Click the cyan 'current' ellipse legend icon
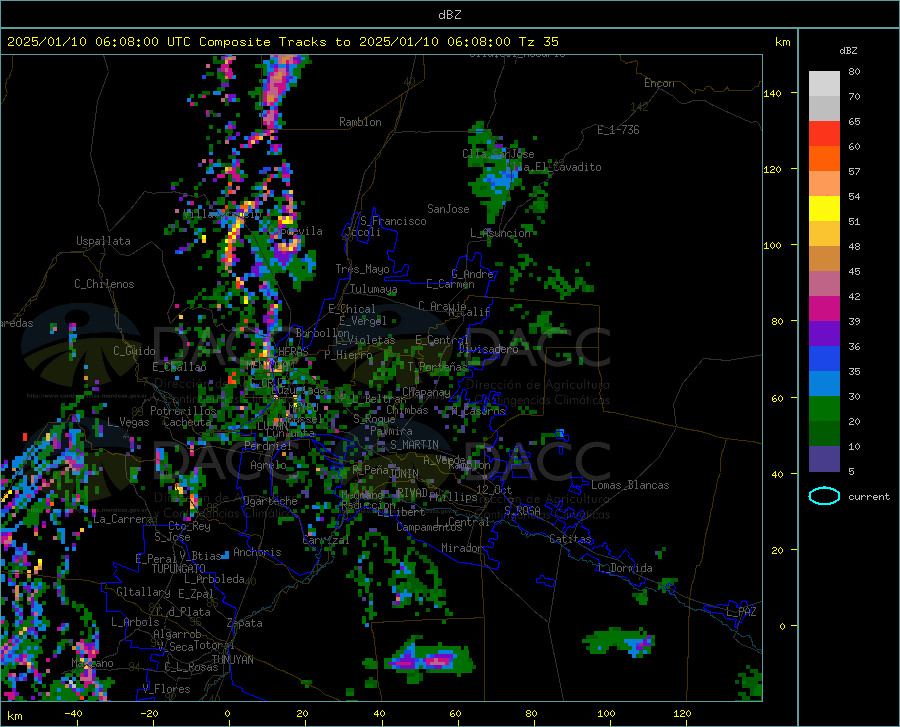The image size is (900, 727). (824, 496)
